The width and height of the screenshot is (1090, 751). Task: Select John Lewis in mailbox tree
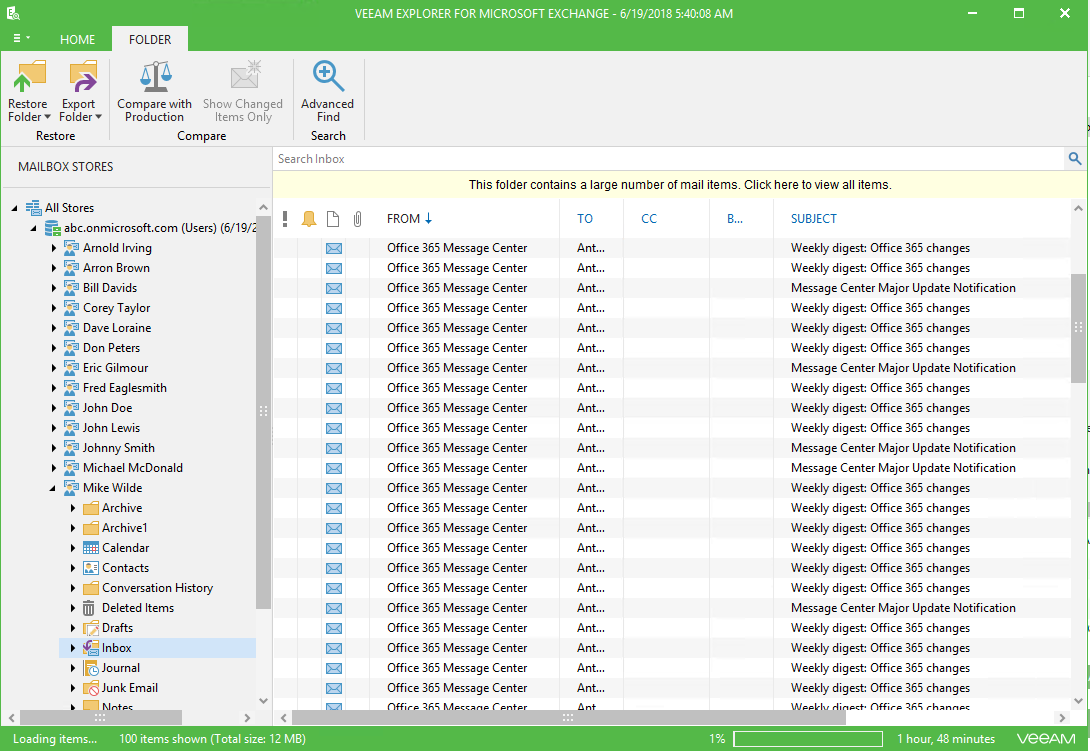coord(111,428)
